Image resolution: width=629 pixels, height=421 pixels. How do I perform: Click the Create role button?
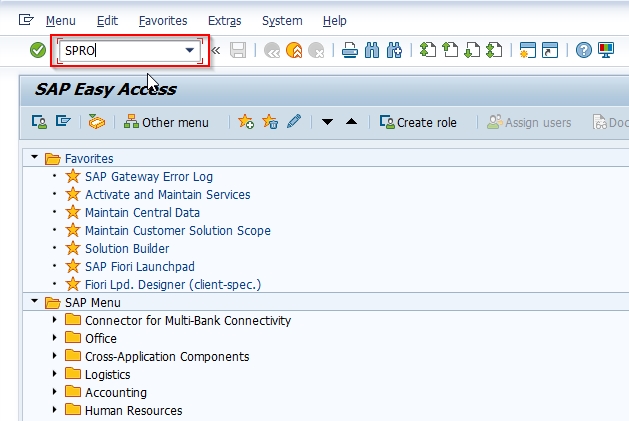pyautogui.click(x=418, y=122)
